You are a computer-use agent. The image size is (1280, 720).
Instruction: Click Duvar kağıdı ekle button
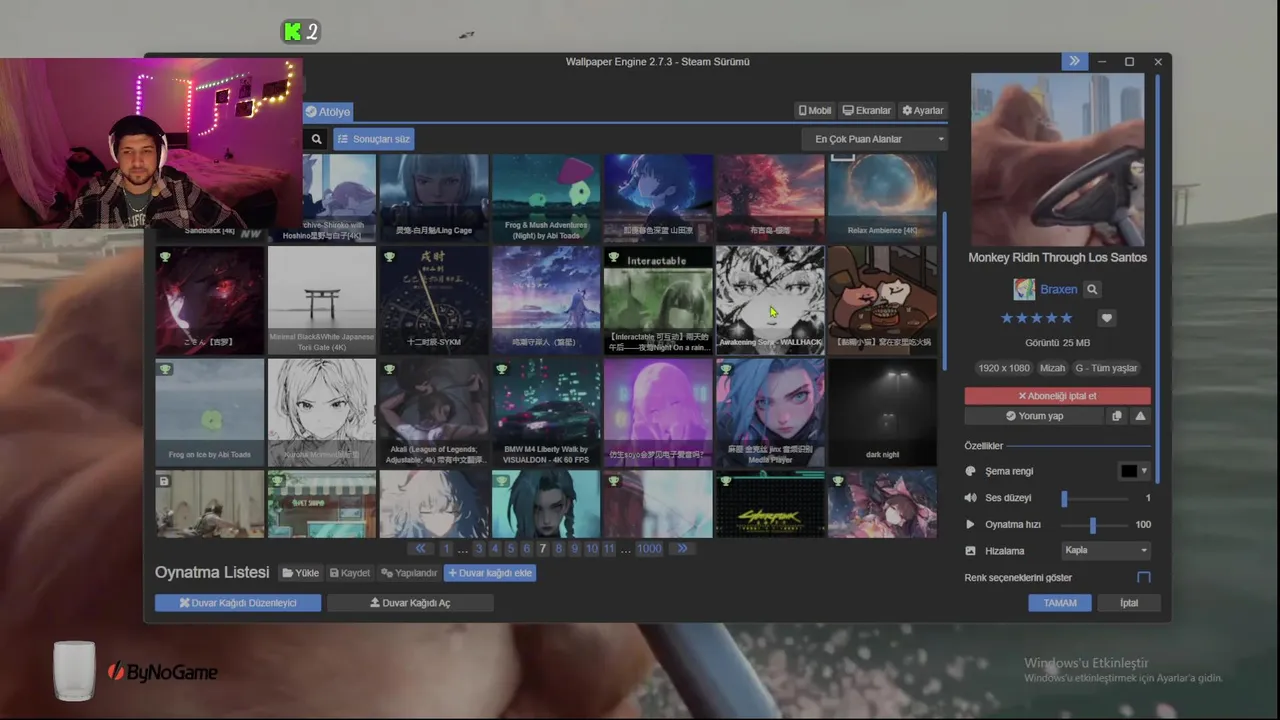(x=490, y=573)
